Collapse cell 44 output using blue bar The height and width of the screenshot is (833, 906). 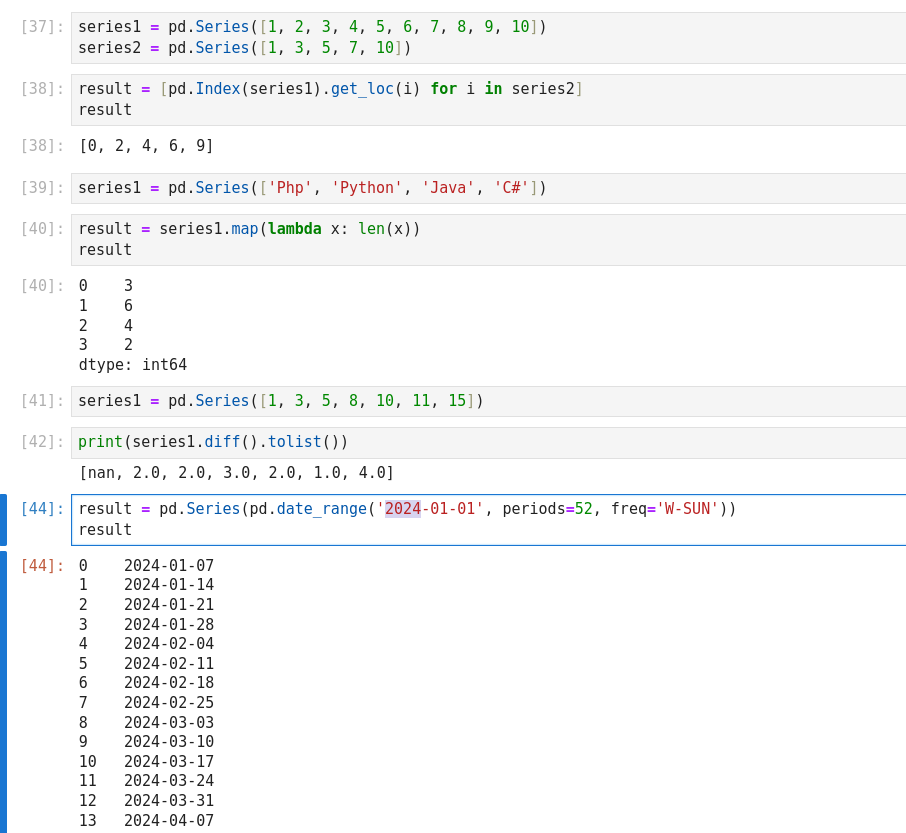click(x=3, y=690)
